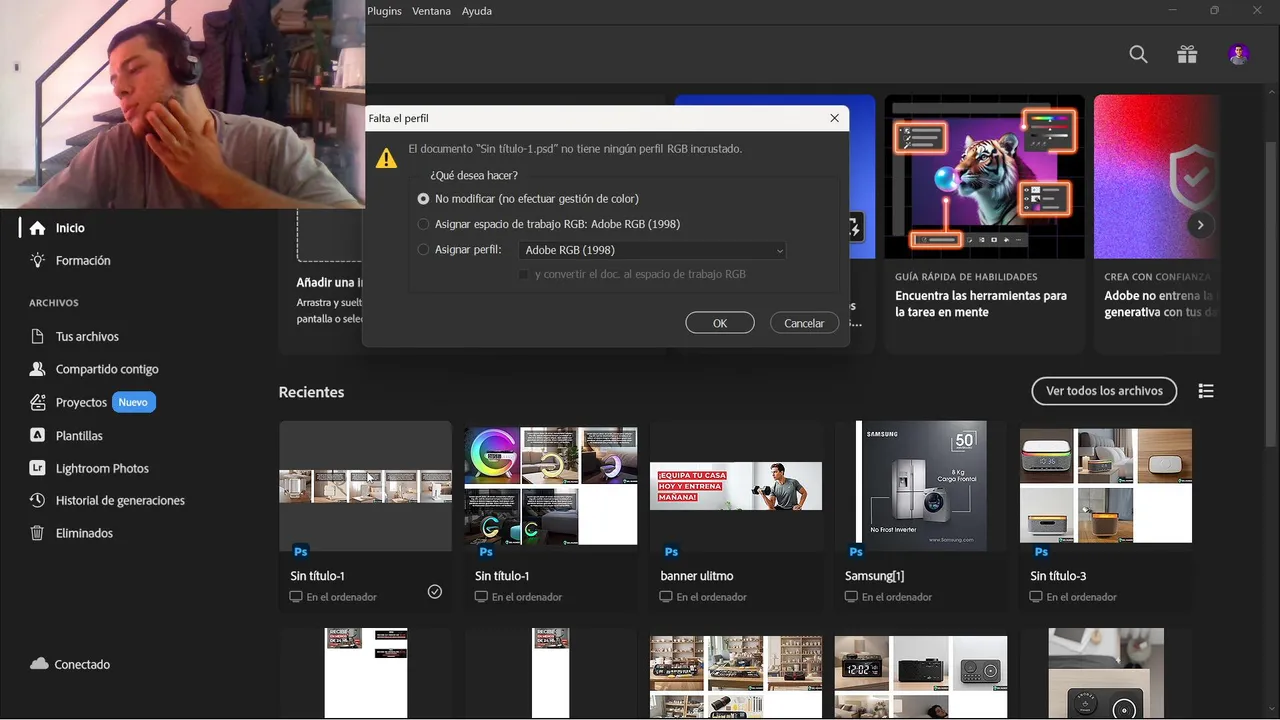Open the Adobe RGB (1998) profile dropdown

point(652,250)
